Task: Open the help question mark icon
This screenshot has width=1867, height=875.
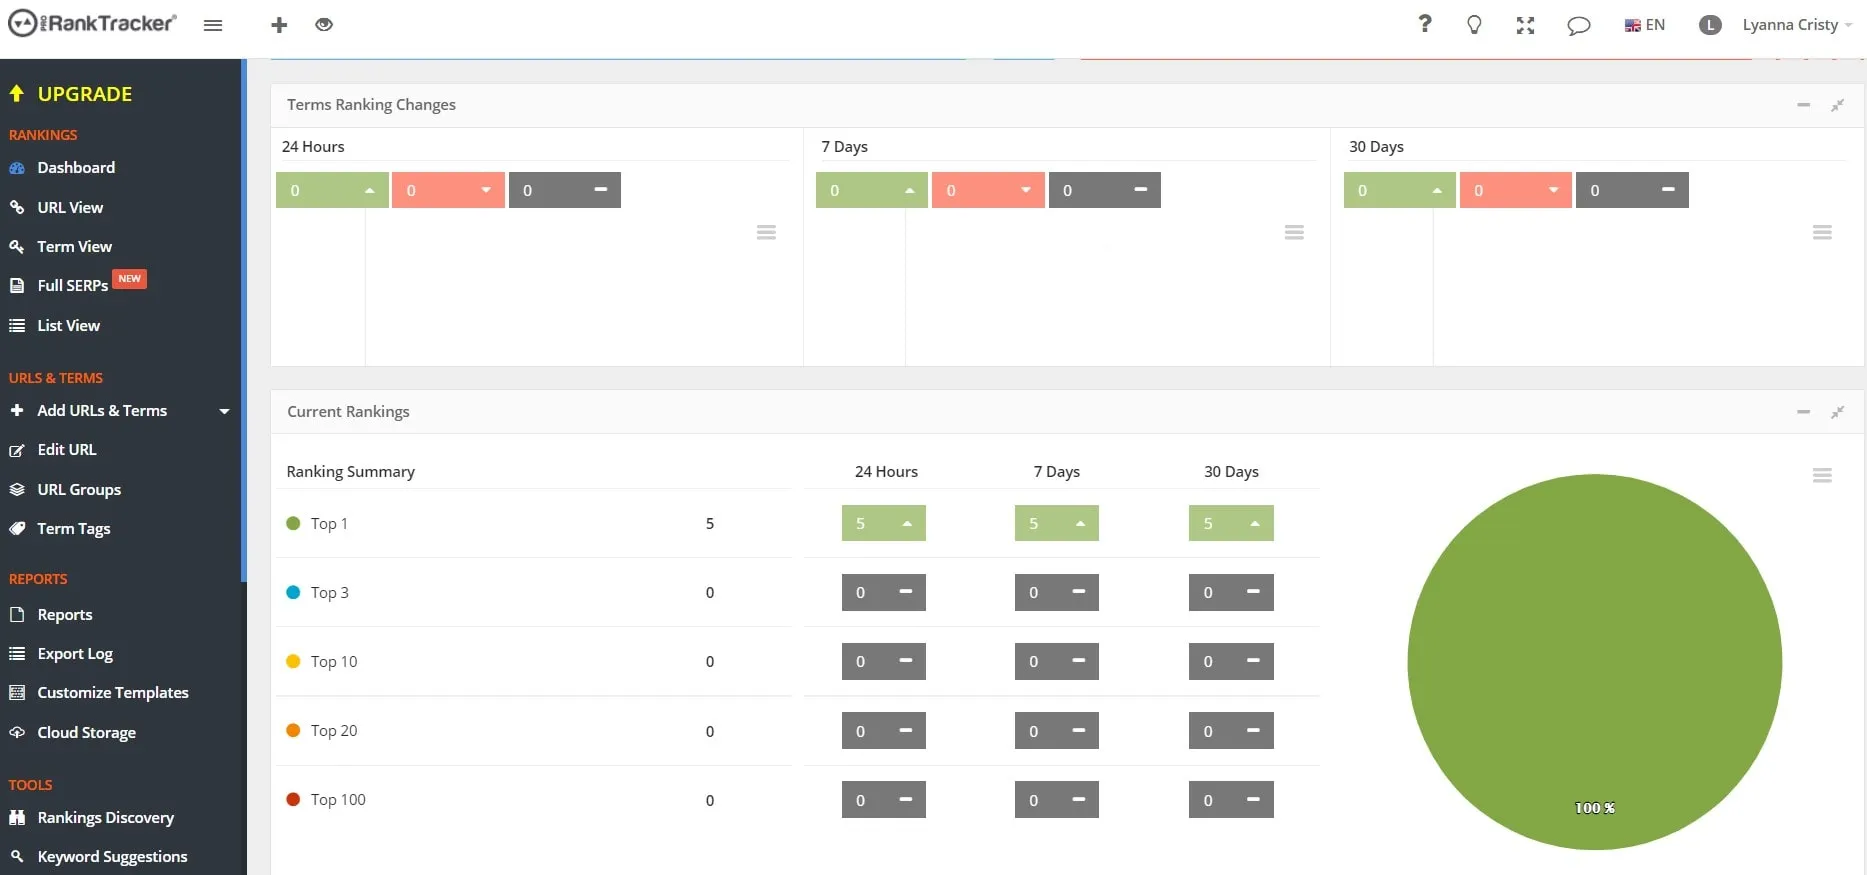Action: pyautogui.click(x=1425, y=24)
